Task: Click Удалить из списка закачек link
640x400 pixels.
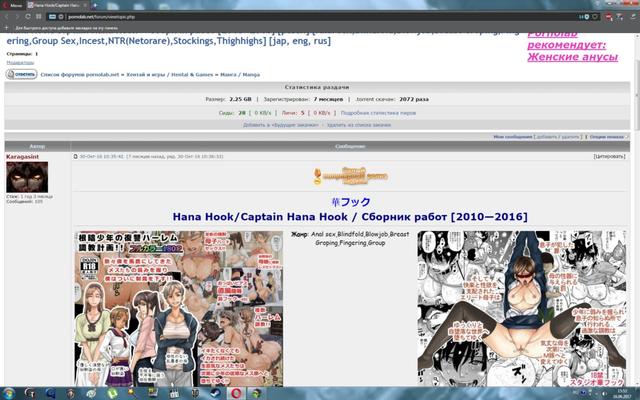Action: tap(359, 125)
